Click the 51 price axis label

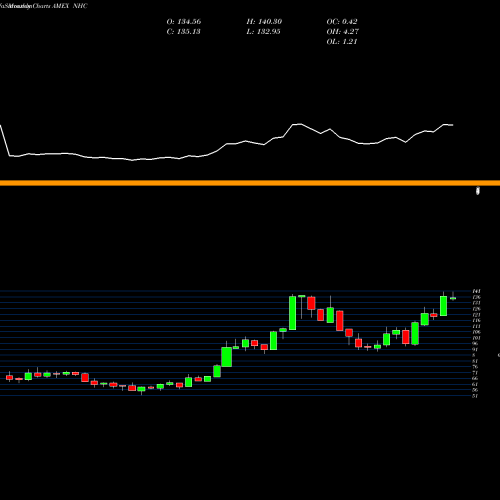click(x=475, y=396)
